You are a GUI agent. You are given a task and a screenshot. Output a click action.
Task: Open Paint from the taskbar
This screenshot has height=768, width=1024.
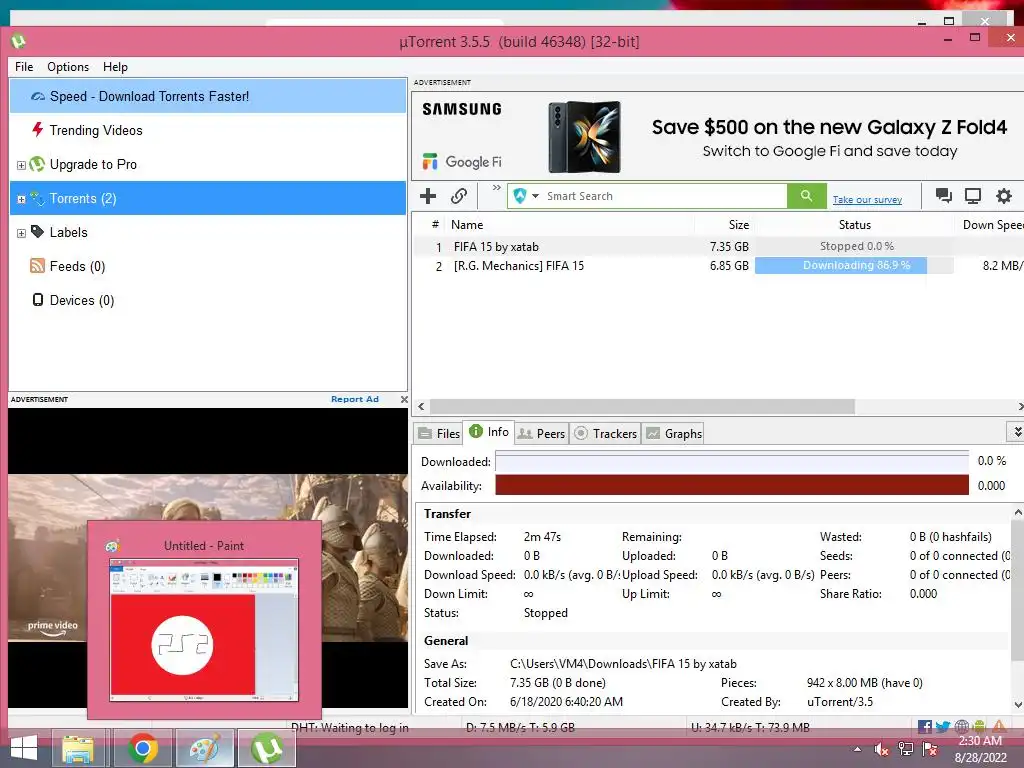tap(204, 748)
